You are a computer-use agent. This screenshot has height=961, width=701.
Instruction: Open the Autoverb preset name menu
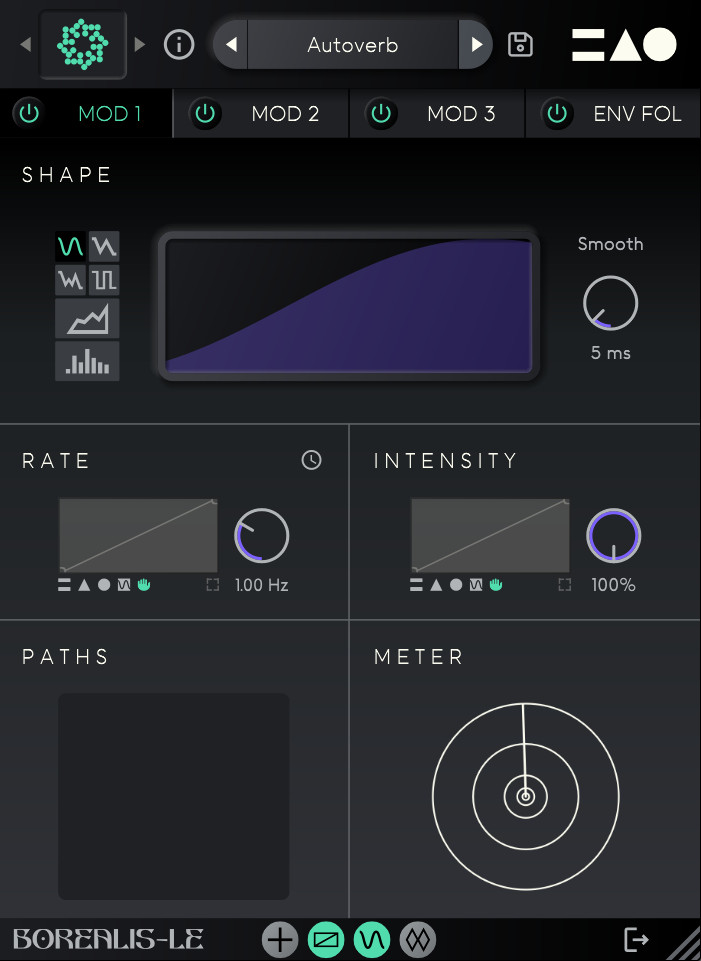(x=353, y=45)
